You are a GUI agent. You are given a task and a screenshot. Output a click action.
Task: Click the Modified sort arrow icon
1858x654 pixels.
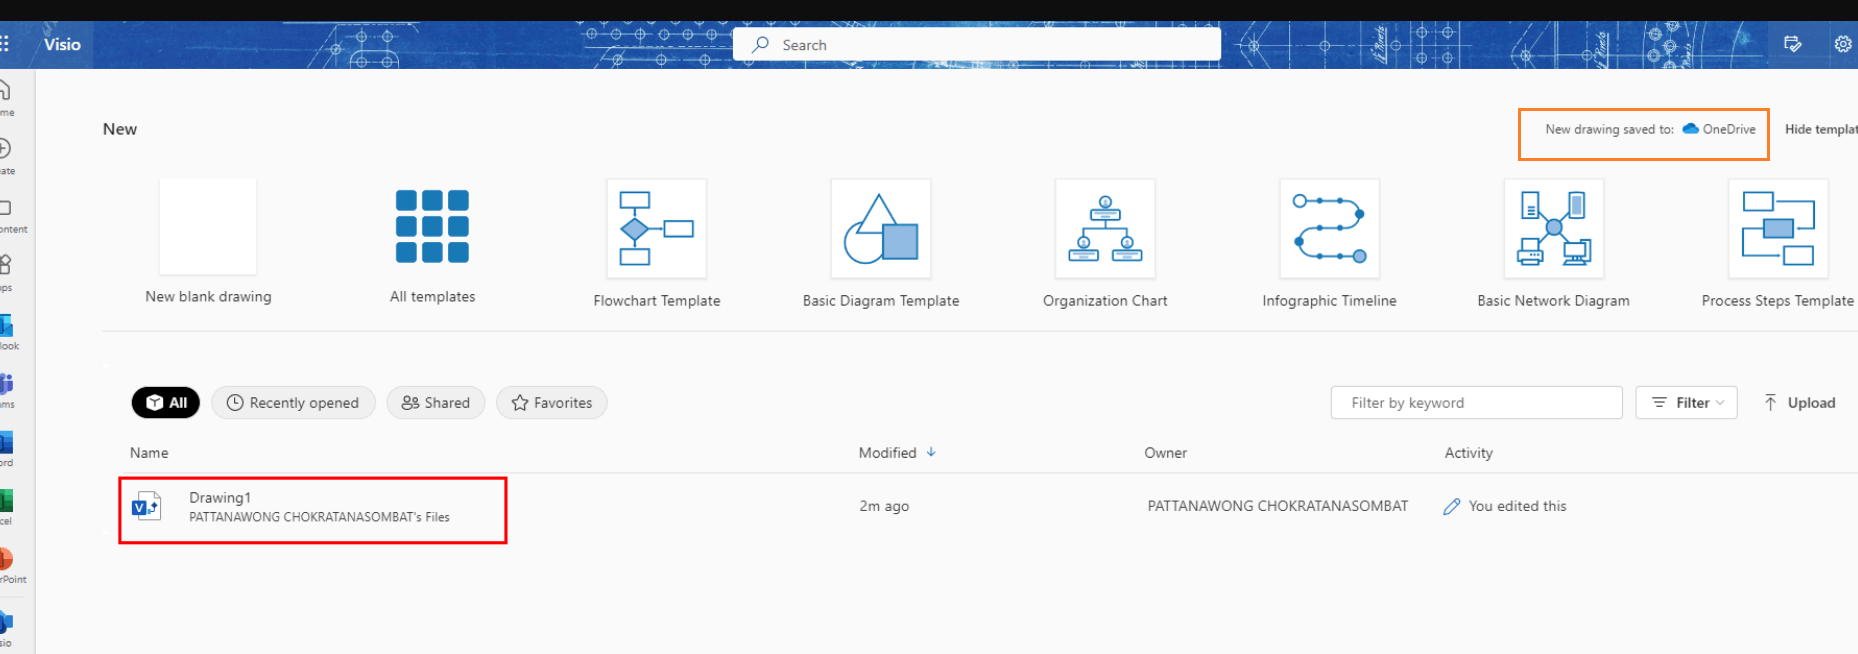click(931, 452)
